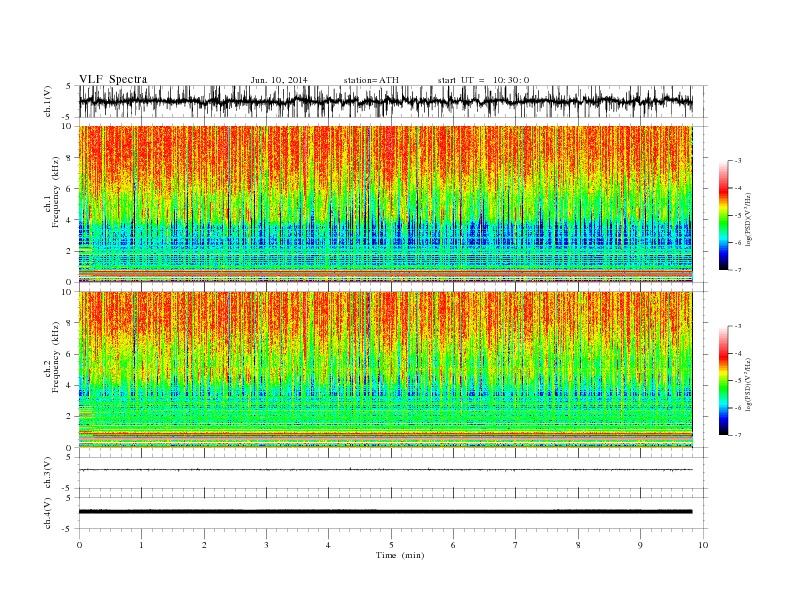
Task: Click the "ch.3(V)" axis label
Action: 48,473
